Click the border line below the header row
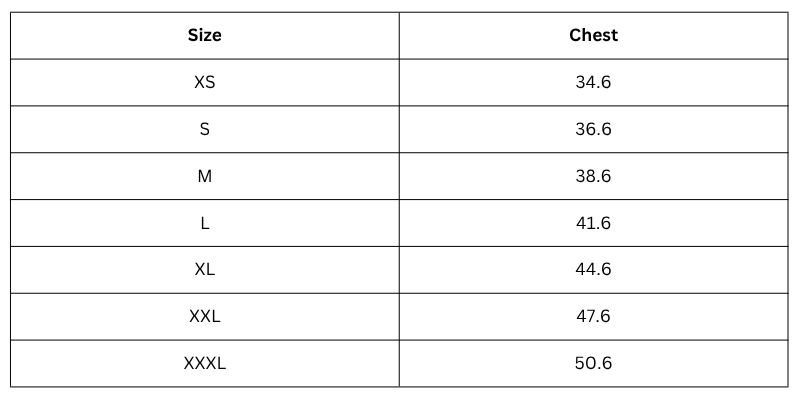800x400 pixels. click(x=399, y=59)
